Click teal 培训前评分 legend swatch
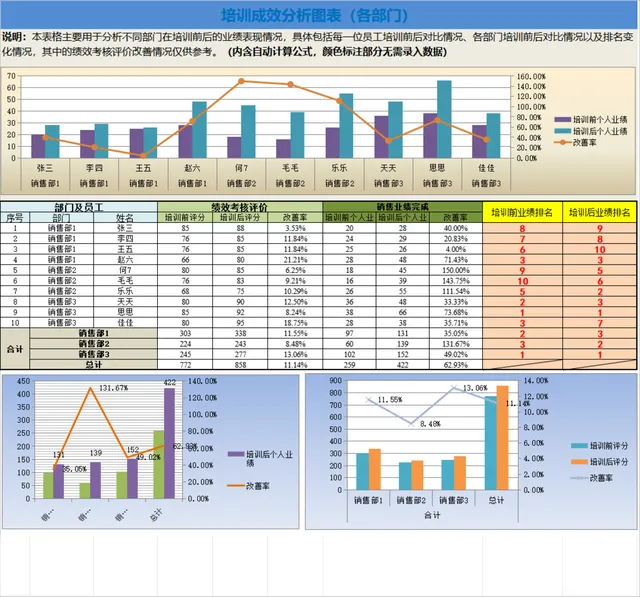 point(579,446)
